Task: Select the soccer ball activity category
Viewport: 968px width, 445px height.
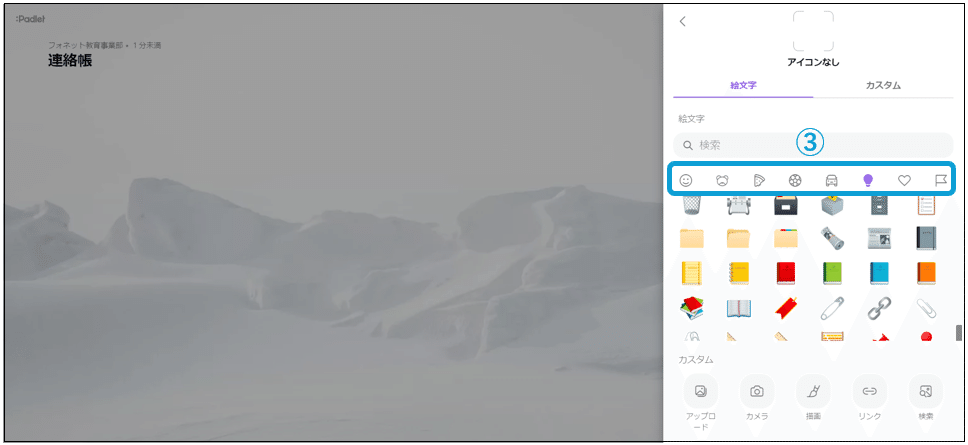Action: pos(795,180)
